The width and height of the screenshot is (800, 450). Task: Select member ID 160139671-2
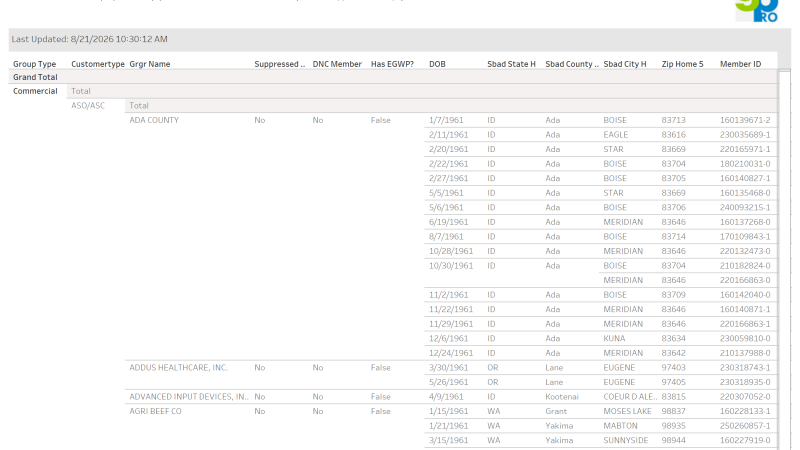pyautogui.click(x=745, y=120)
